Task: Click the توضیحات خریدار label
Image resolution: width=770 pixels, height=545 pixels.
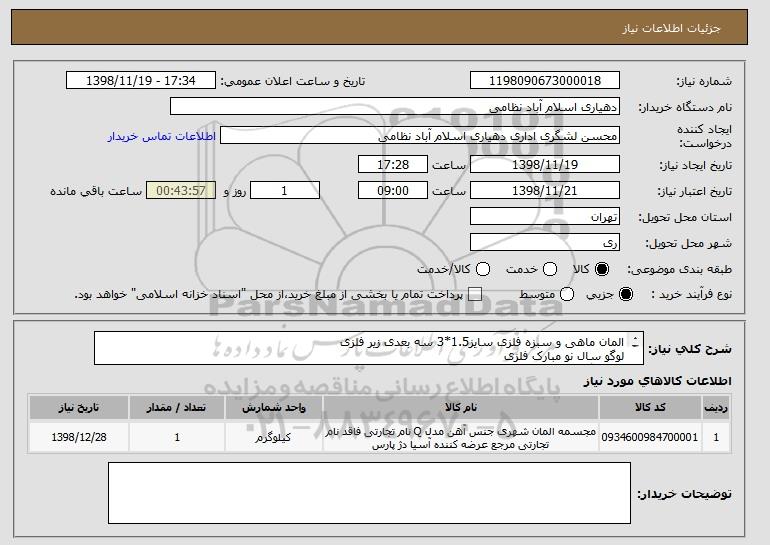Action: [685, 494]
